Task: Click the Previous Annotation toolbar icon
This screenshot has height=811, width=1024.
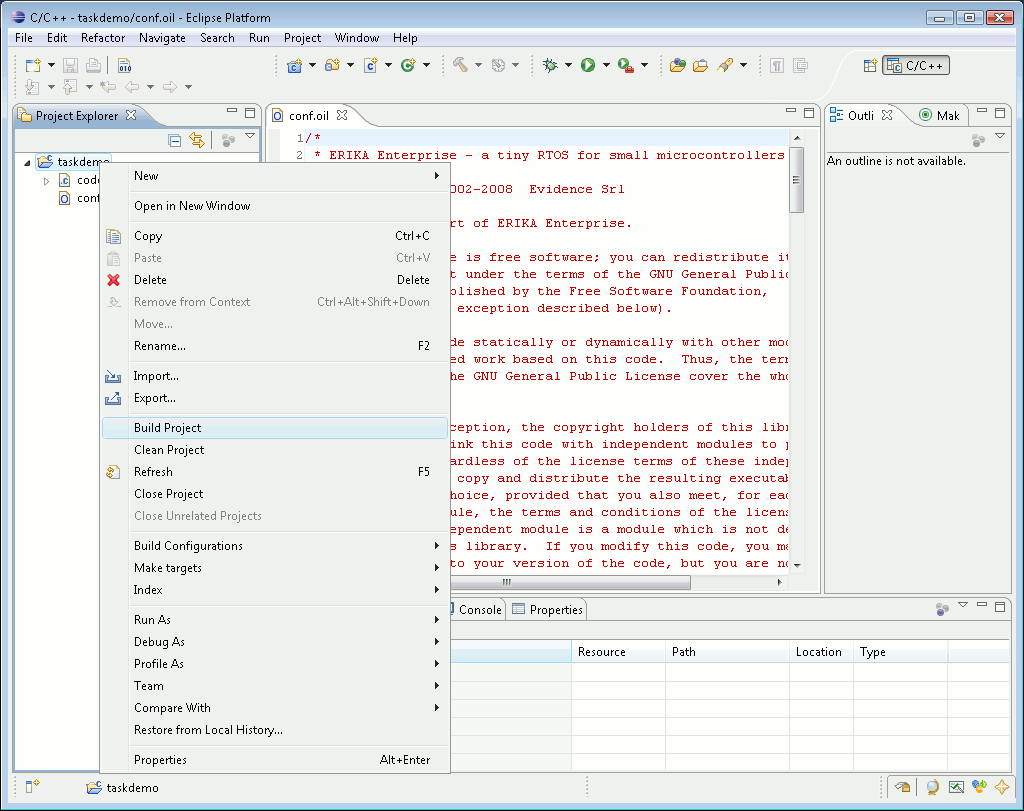Action: click(69, 86)
